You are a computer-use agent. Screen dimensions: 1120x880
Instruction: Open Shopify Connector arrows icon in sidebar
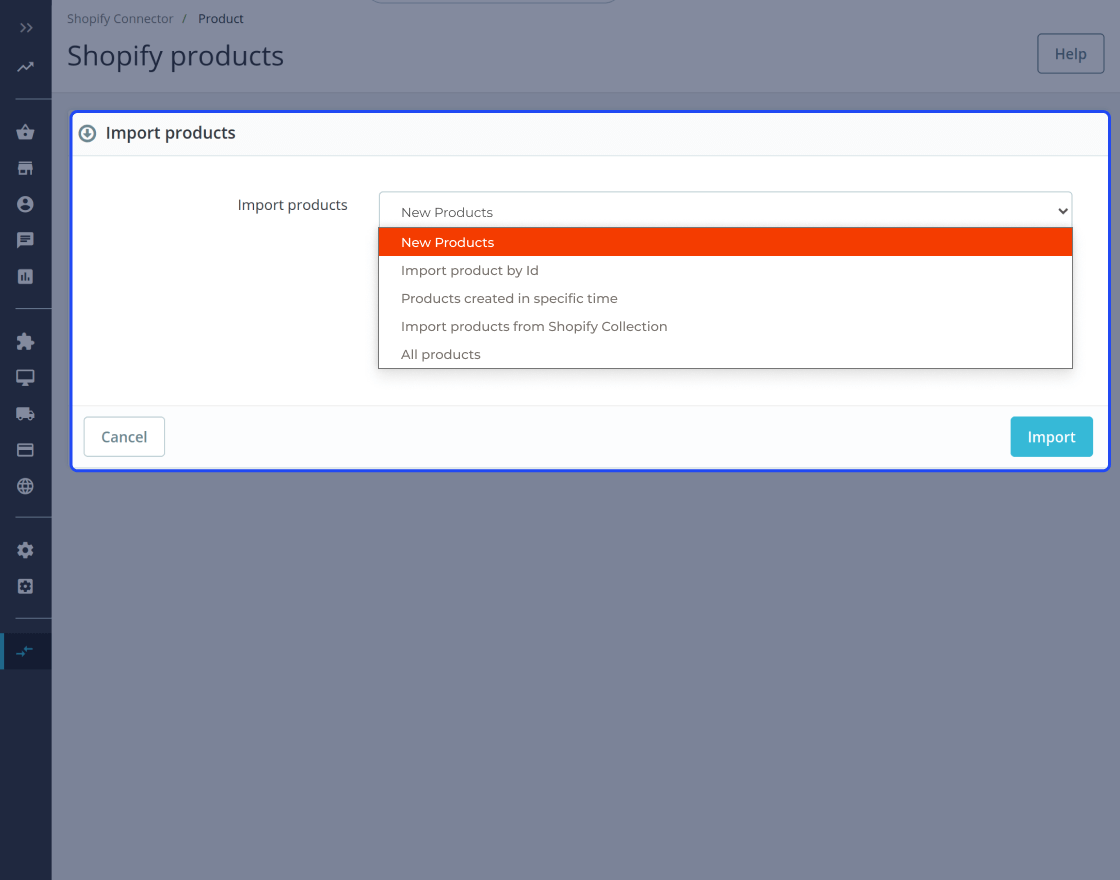pos(25,651)
